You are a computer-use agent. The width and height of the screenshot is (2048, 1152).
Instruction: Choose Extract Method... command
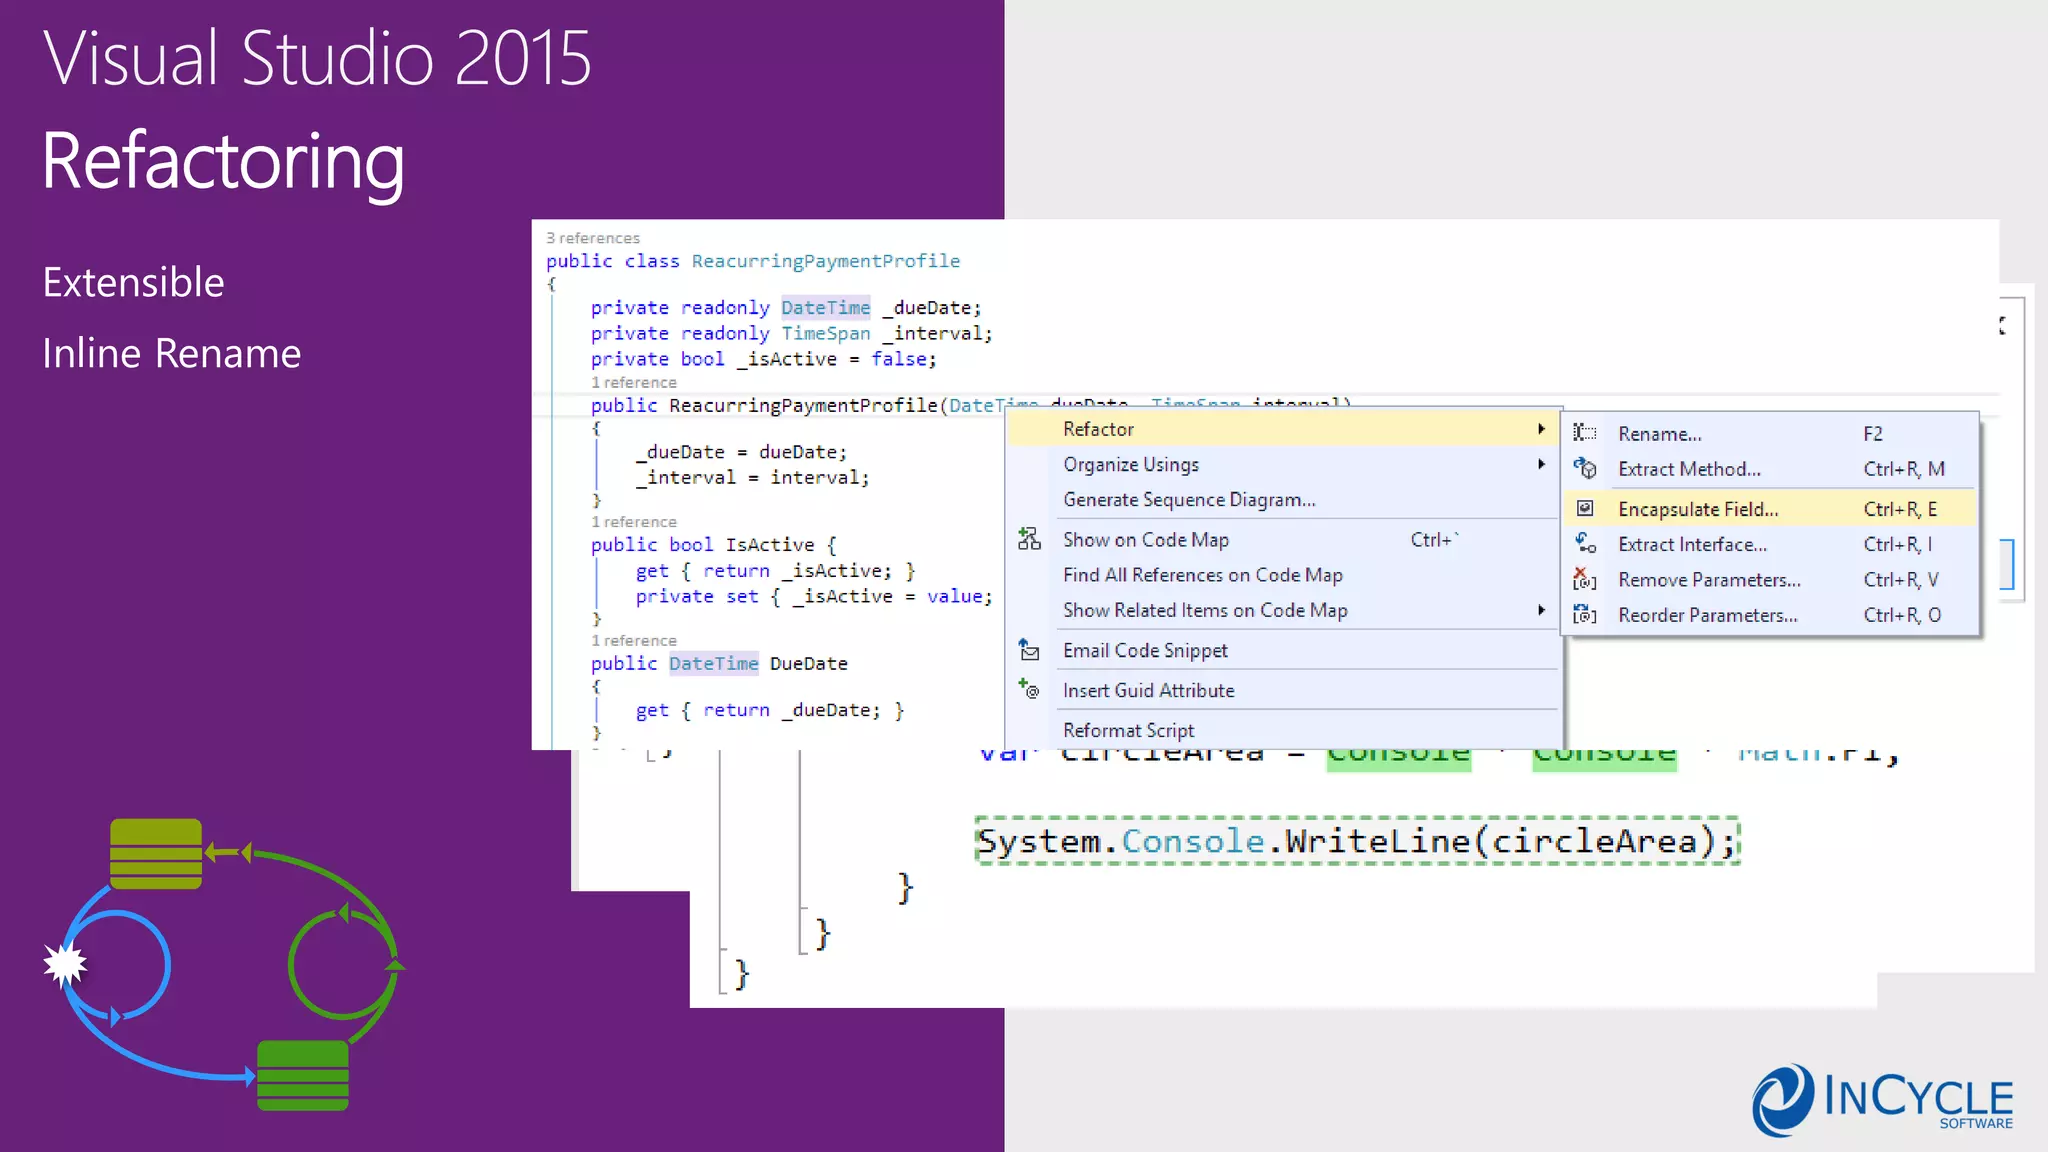pos(1770,468)
